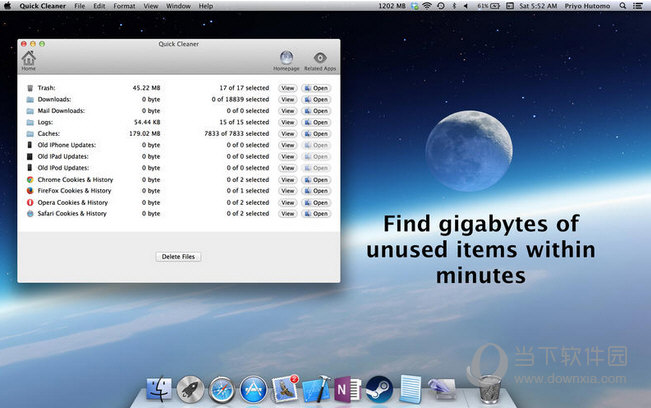Open Mail stamp icon in the dock
651x408 pixels.
coord(285,389)
